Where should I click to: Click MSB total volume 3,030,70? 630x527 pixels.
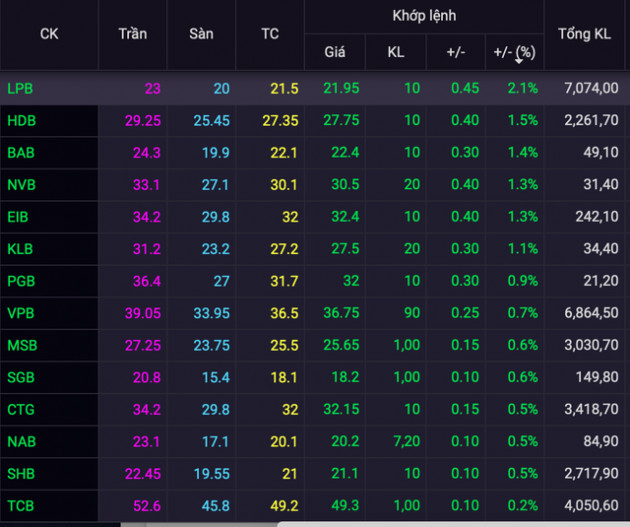(591, 345)
